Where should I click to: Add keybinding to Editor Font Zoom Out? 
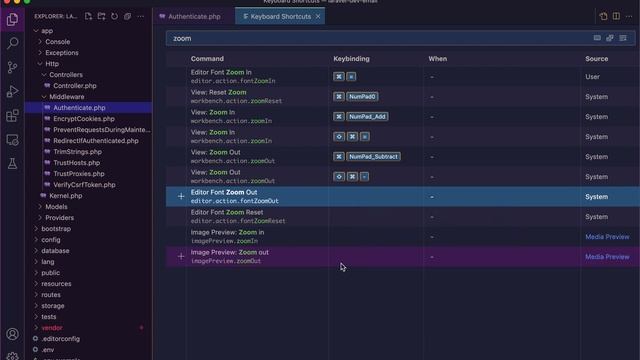[x=181, y=196]
